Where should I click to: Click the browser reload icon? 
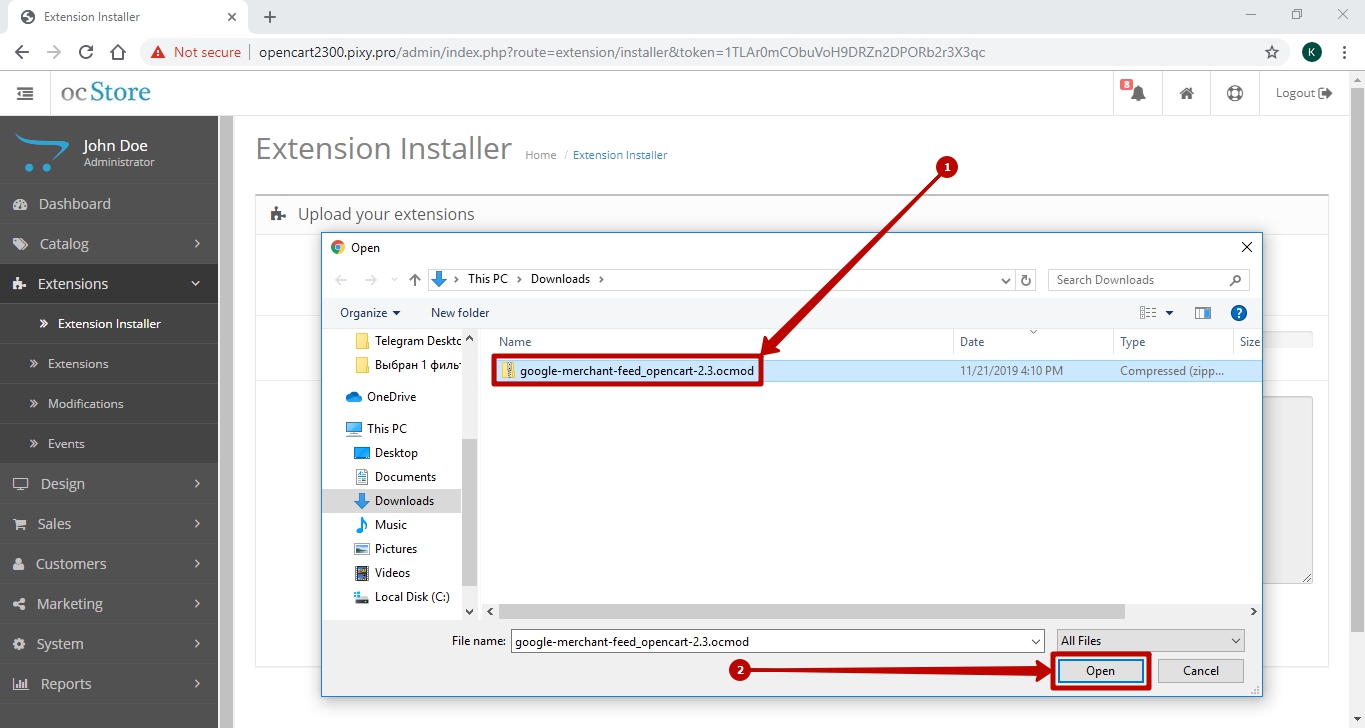(86, 52)
